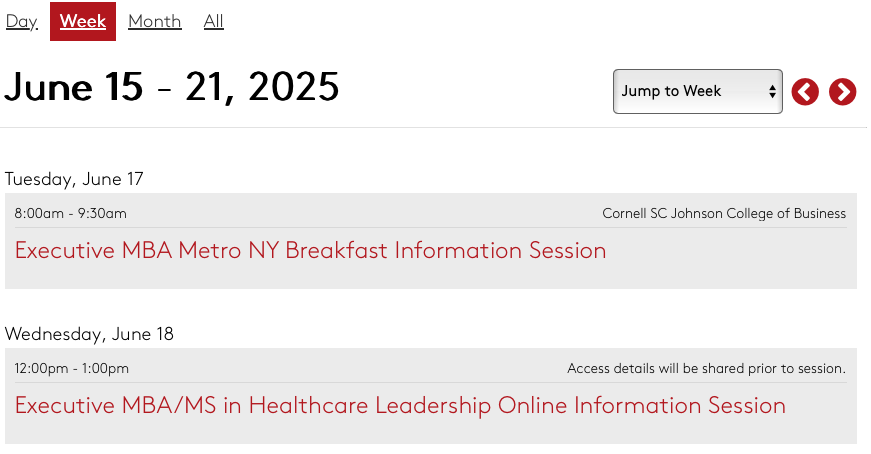Switch to the Day view
Screen dimensions: 871x454
22,21
